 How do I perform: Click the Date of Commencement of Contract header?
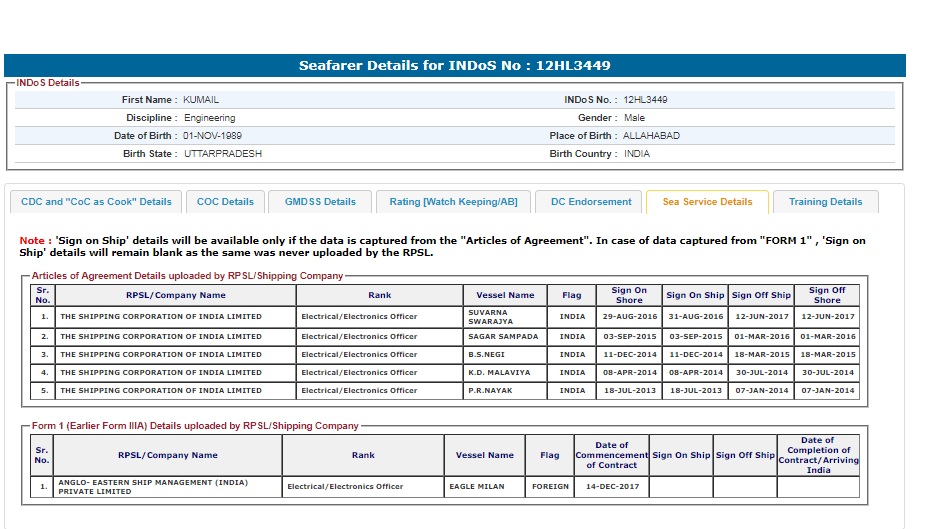tap(611, 455)
